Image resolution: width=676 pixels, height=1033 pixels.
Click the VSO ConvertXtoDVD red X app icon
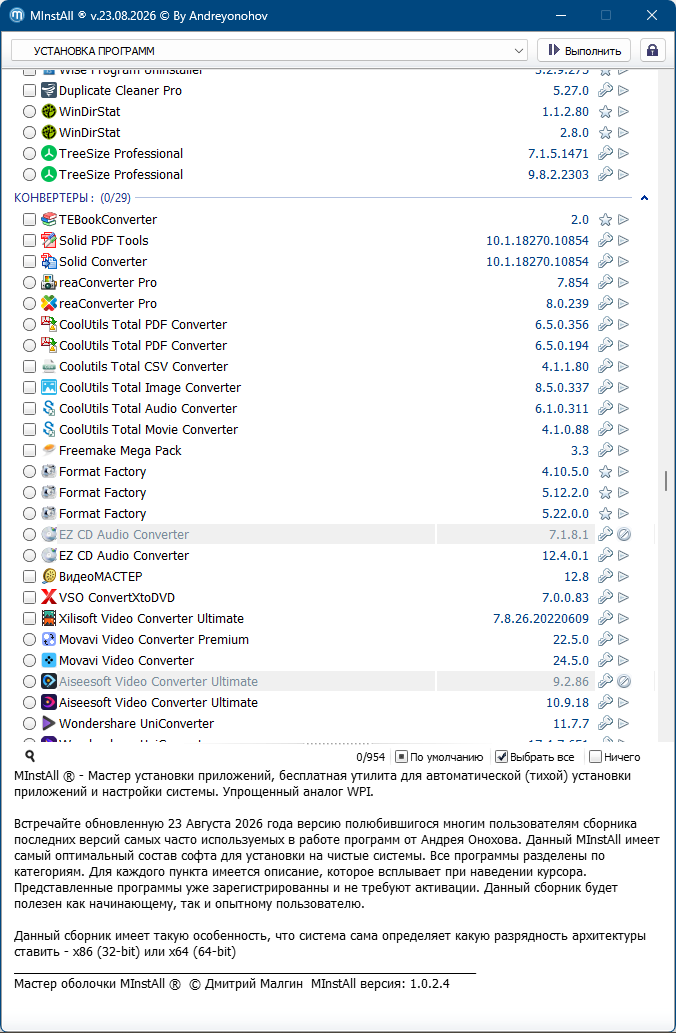point(49,598)
